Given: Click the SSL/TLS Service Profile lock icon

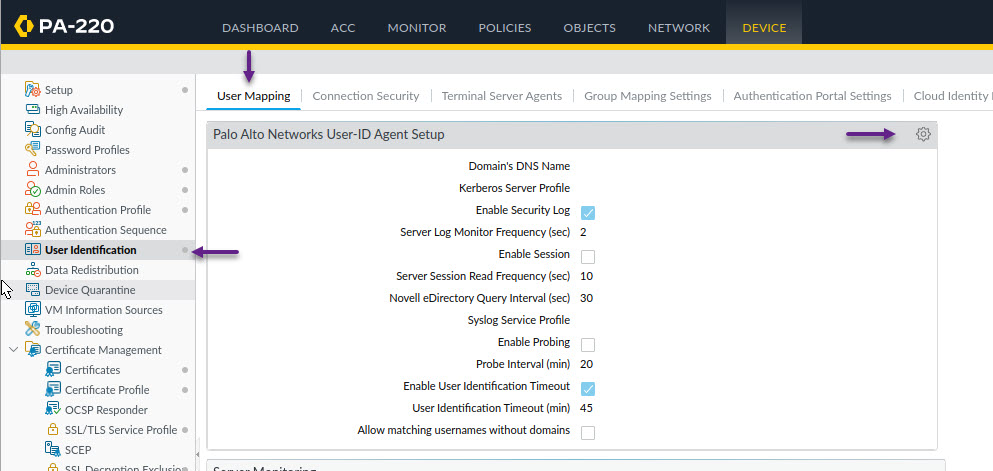Looking at the screenshot, I should [53, 430].
